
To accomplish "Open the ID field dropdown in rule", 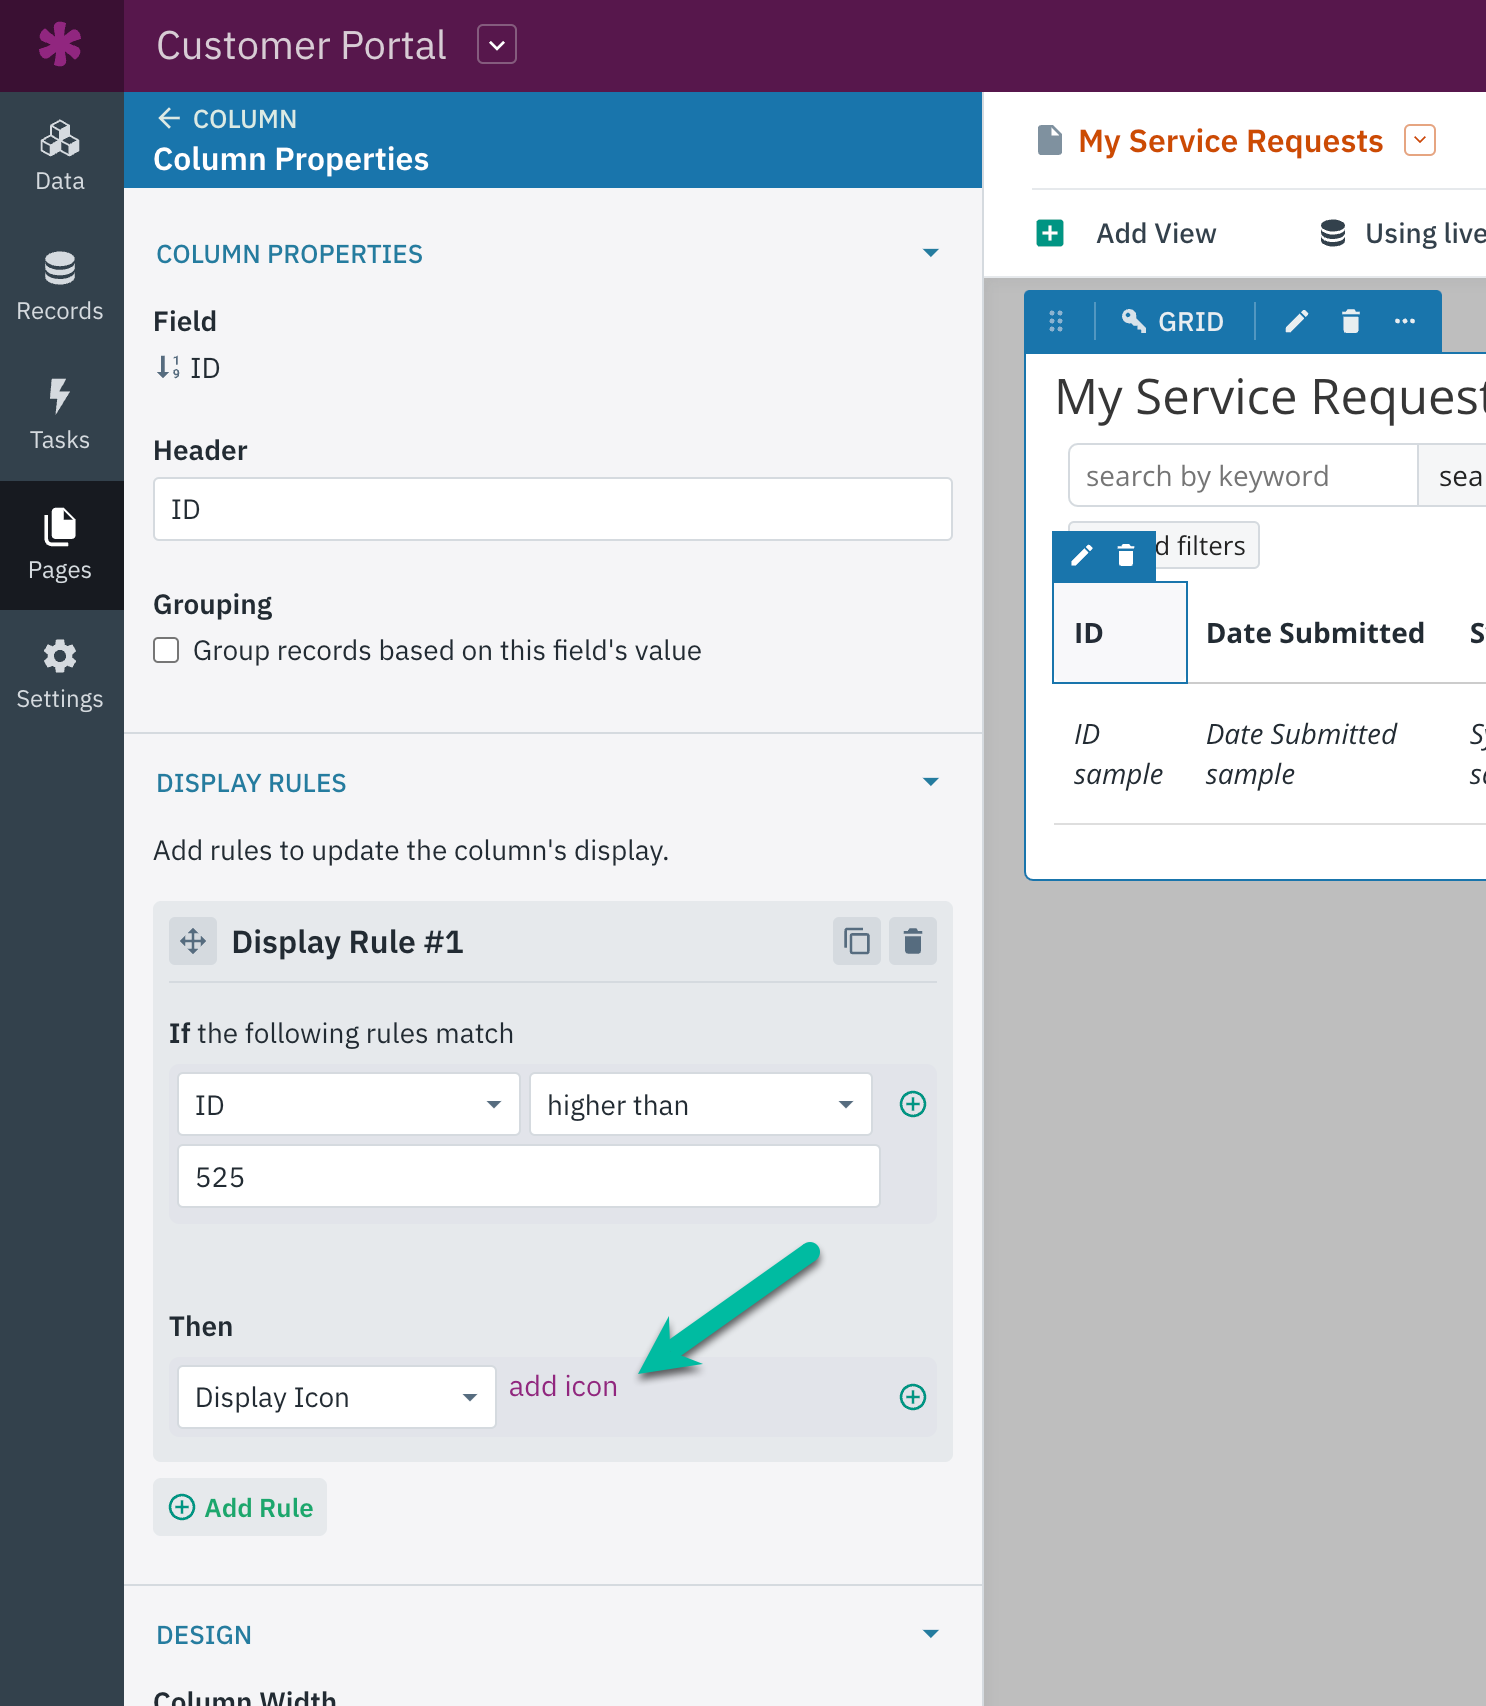I will click(348, 1105).
